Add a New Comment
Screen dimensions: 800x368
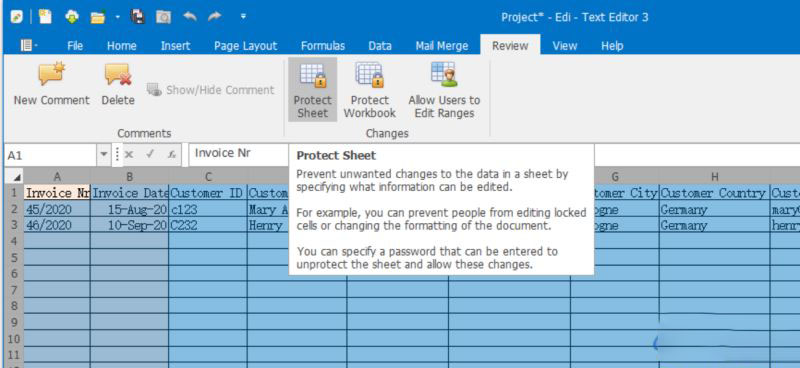pos(52,85)
